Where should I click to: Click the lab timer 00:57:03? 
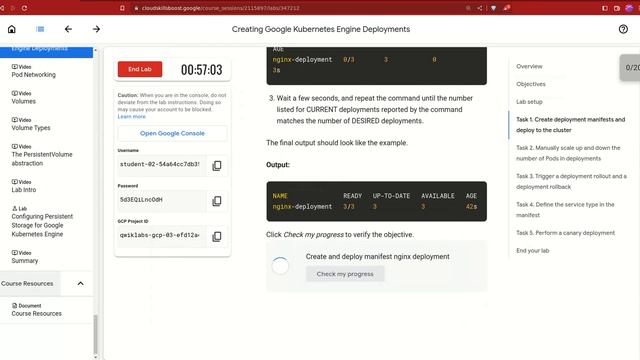pos(202,69)
